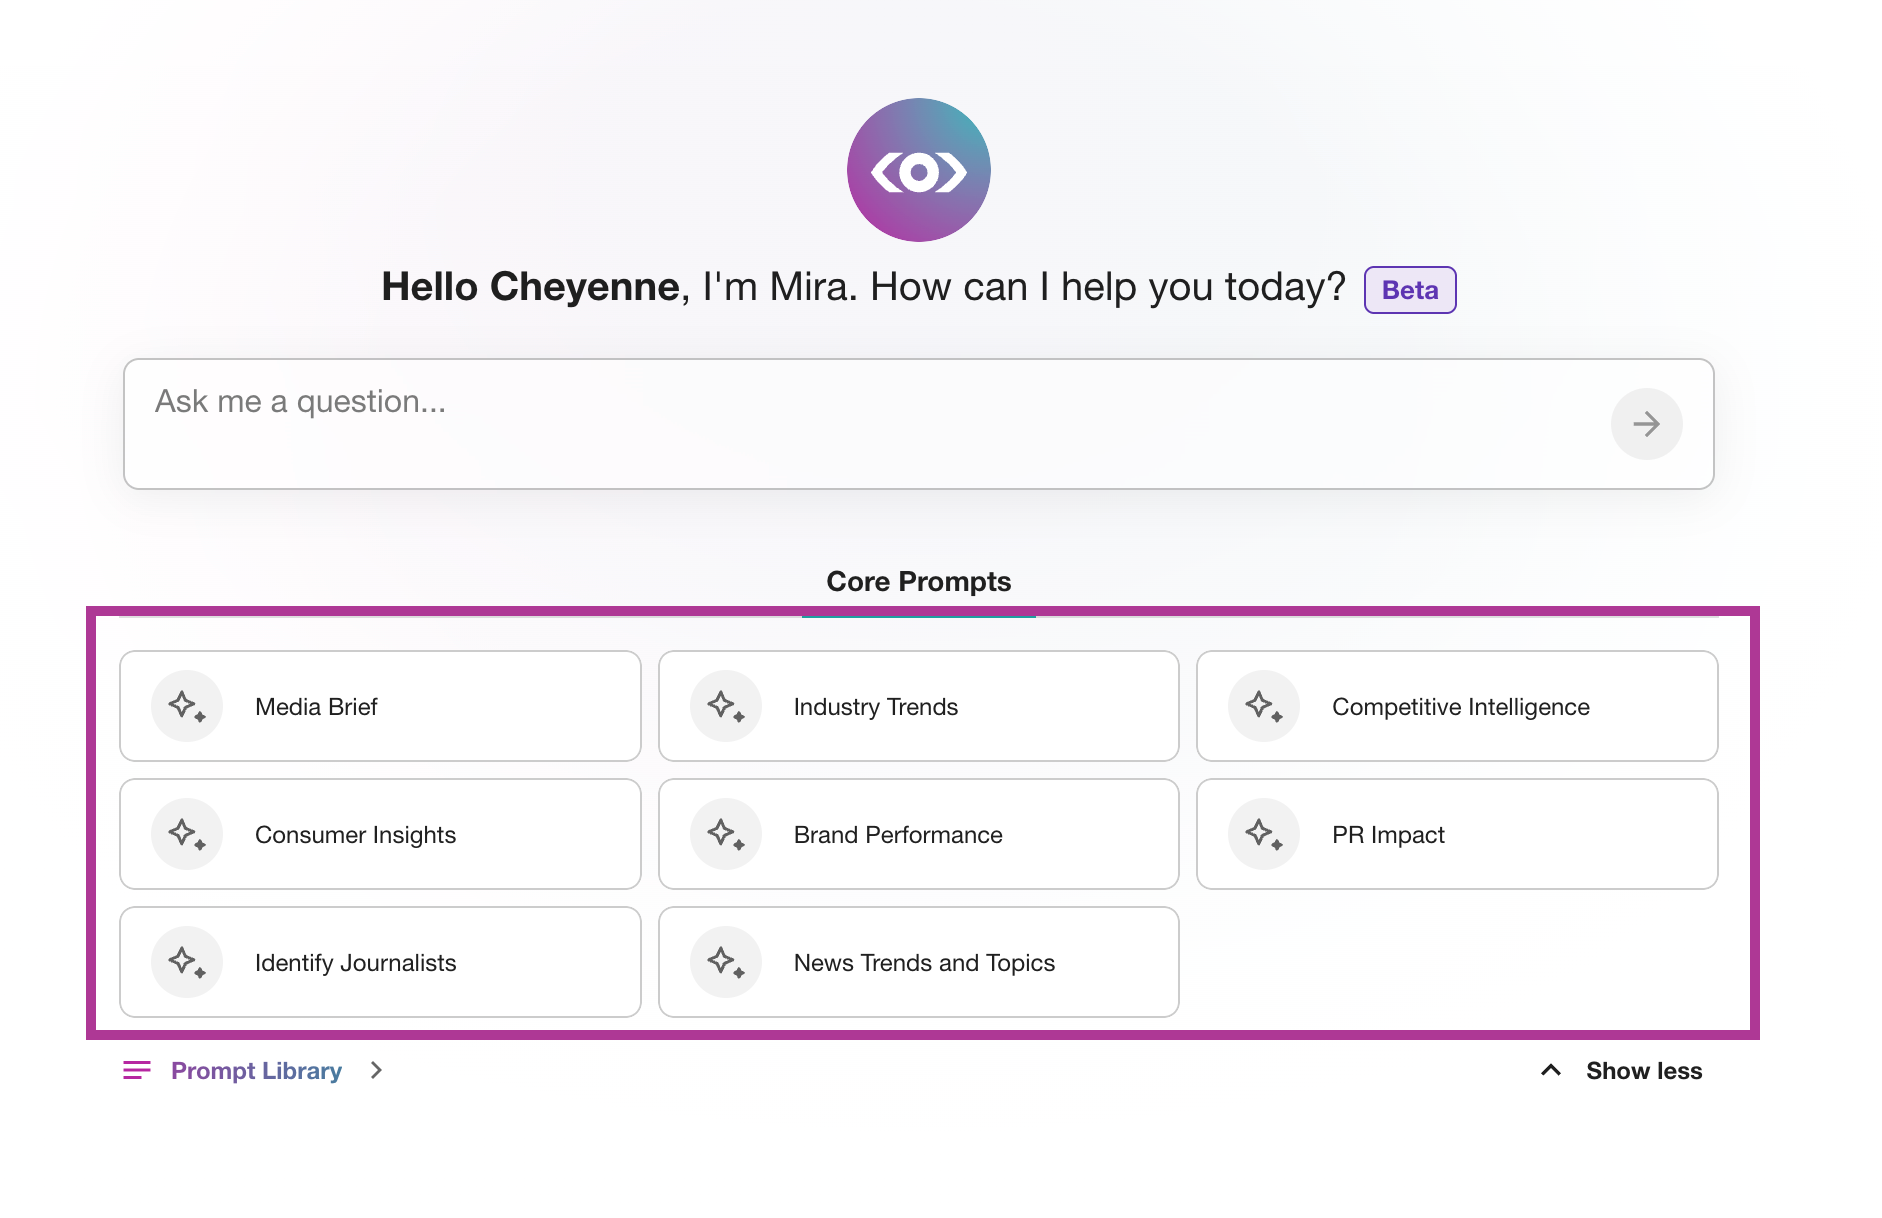Click the Beta badge beside greeting

click(x=1410, y=290)
